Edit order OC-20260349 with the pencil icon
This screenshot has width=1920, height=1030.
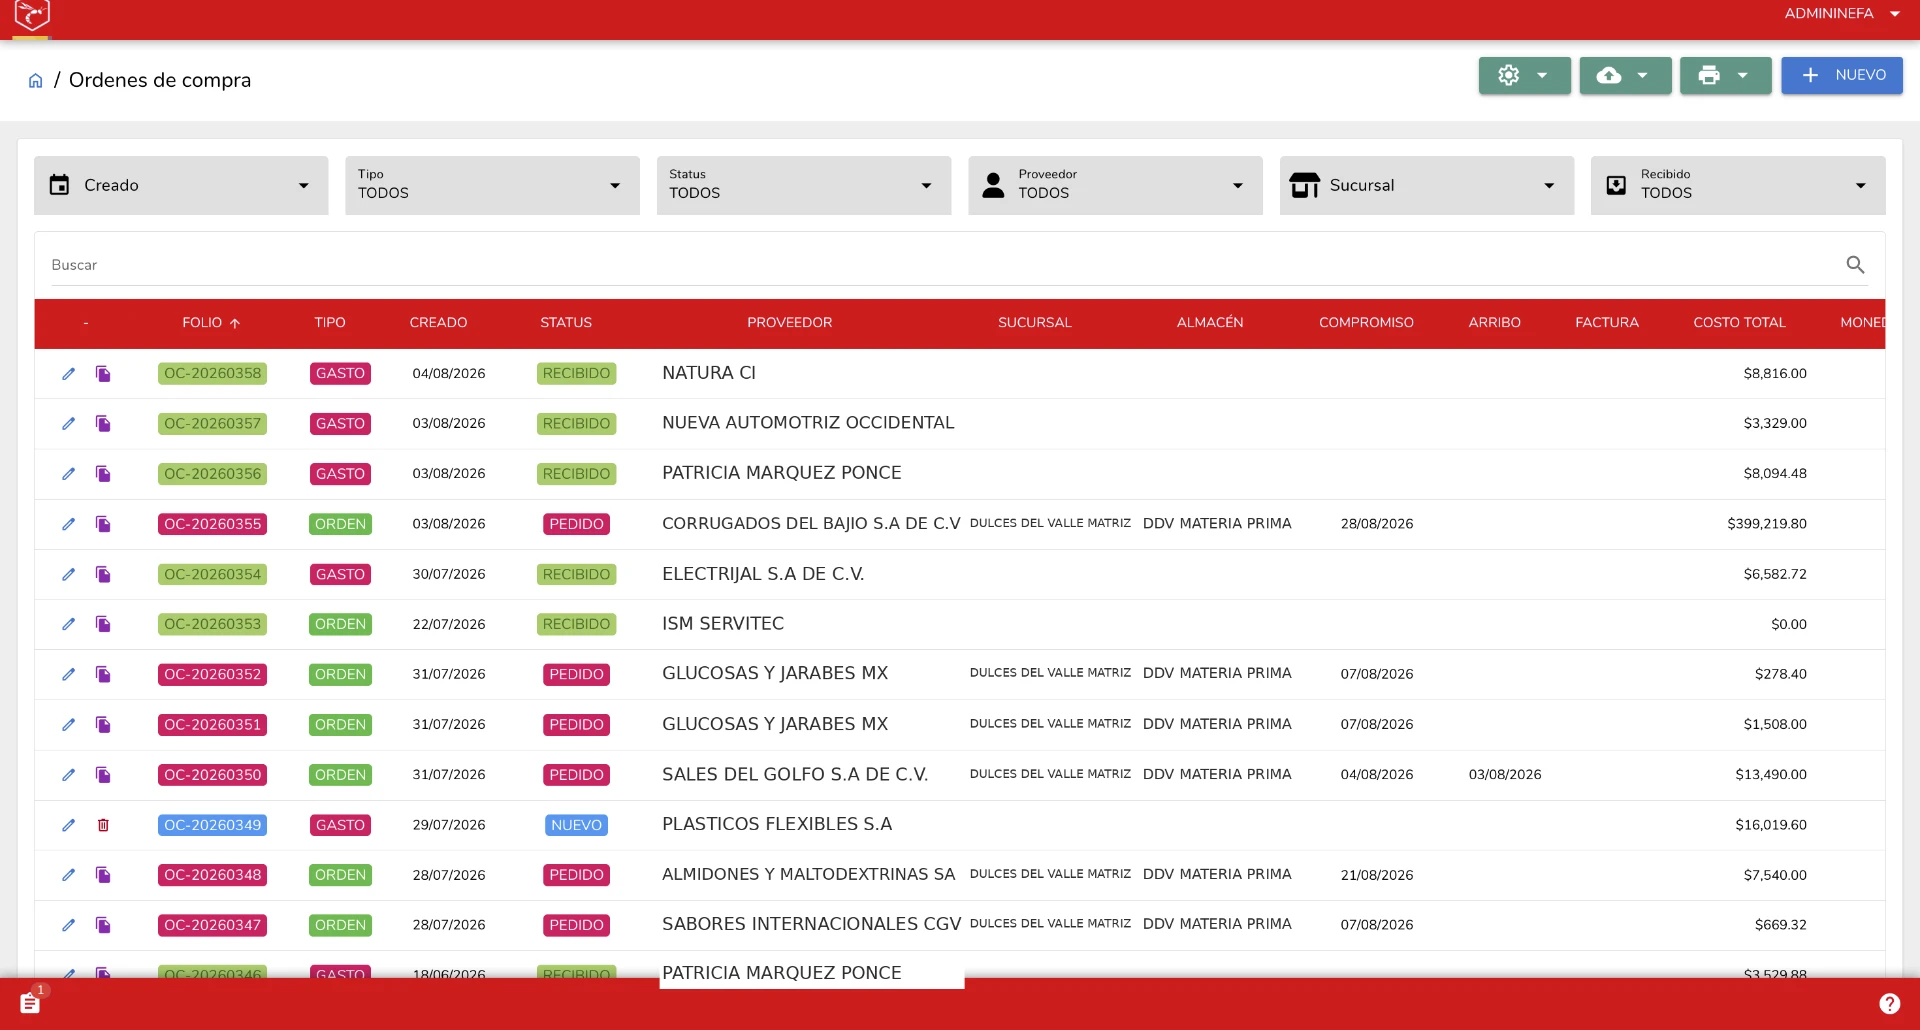coord(68,825)
